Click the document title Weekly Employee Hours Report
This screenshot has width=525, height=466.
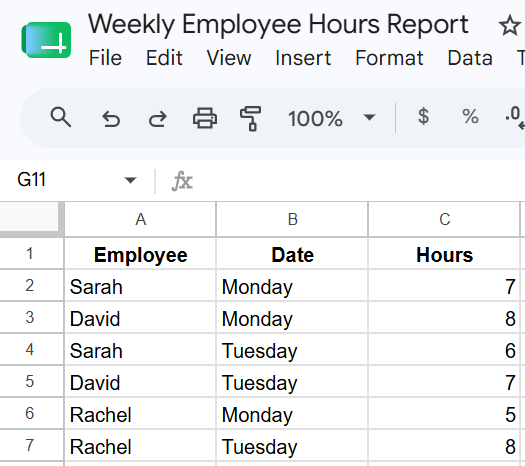click(x=278, y=25)
